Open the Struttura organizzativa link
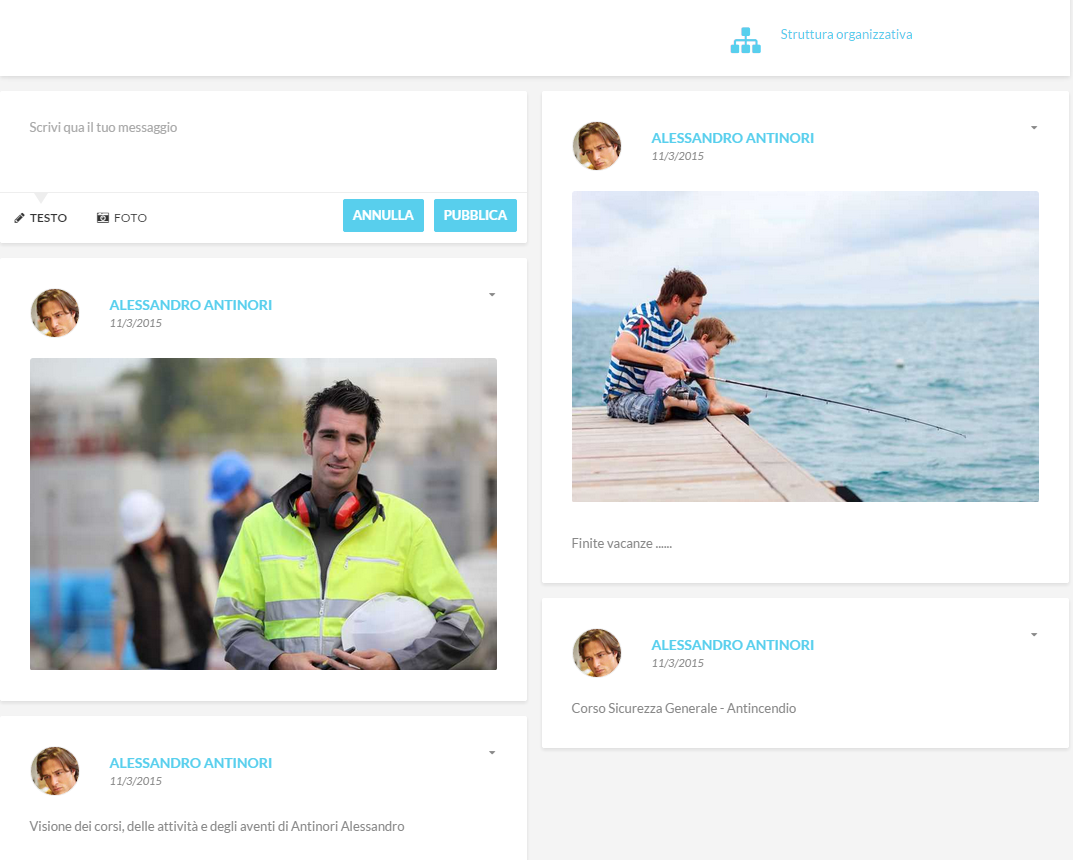1073x860 pixels. (x=846, y=34)
